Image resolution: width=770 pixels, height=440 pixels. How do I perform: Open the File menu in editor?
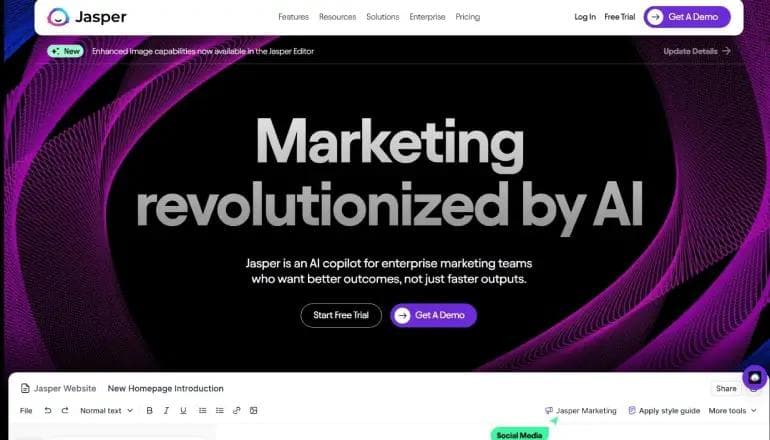pyautogui.click(x=26, y=411)
